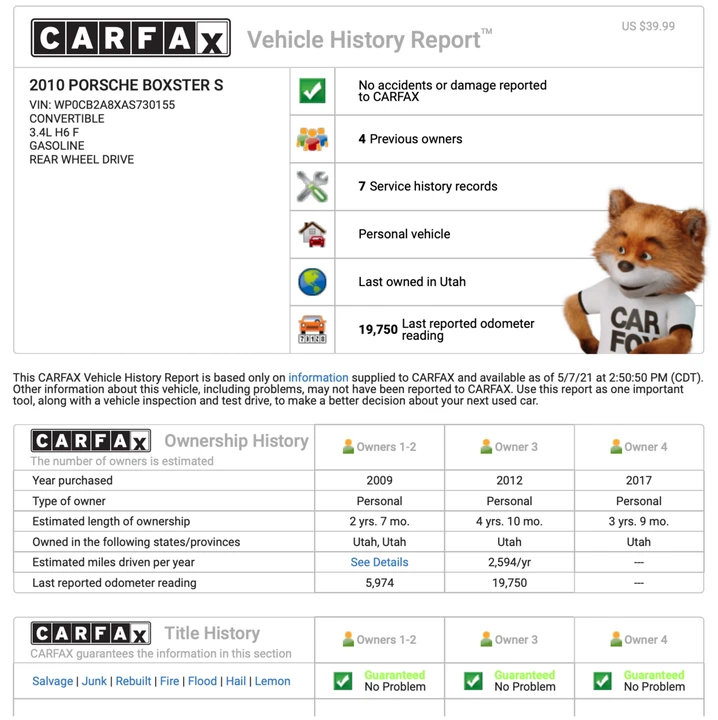Click the 3.4L H6 F engine text
Viewport: 718px width, 720px height.
pyautogui.click(x=54, y=132)
